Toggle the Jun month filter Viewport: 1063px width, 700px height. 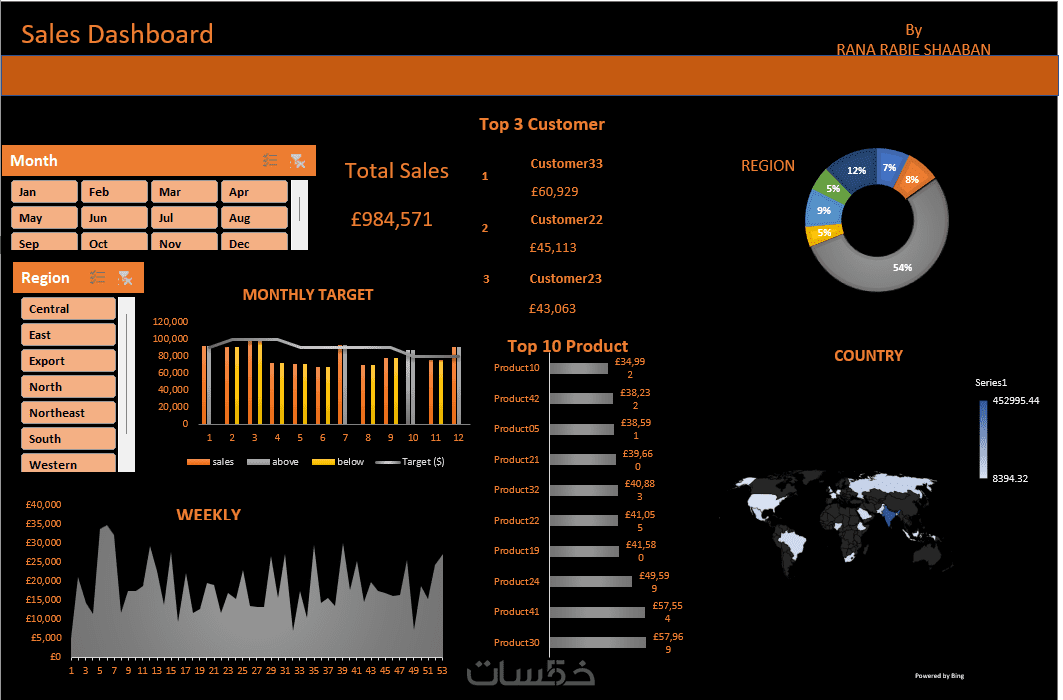point(114,218)
